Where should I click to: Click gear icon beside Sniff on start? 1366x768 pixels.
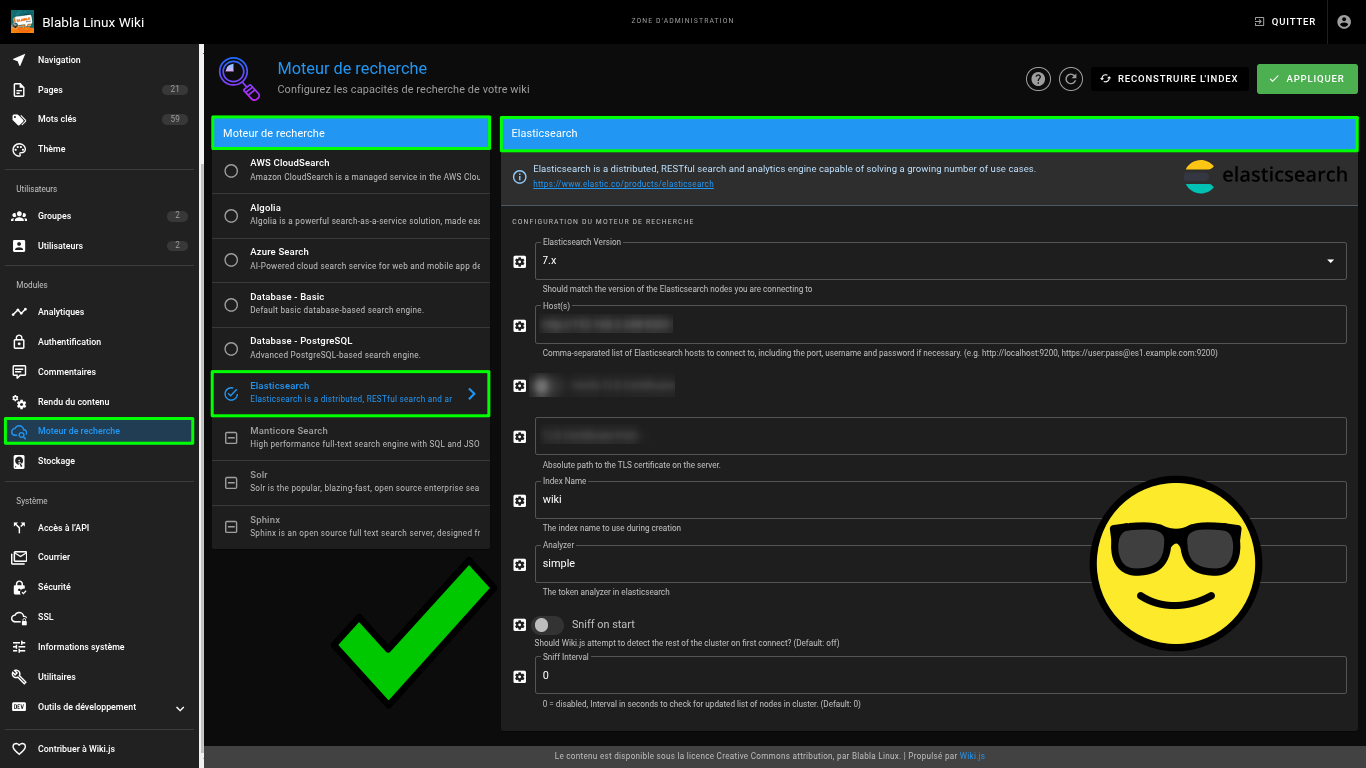519,625
